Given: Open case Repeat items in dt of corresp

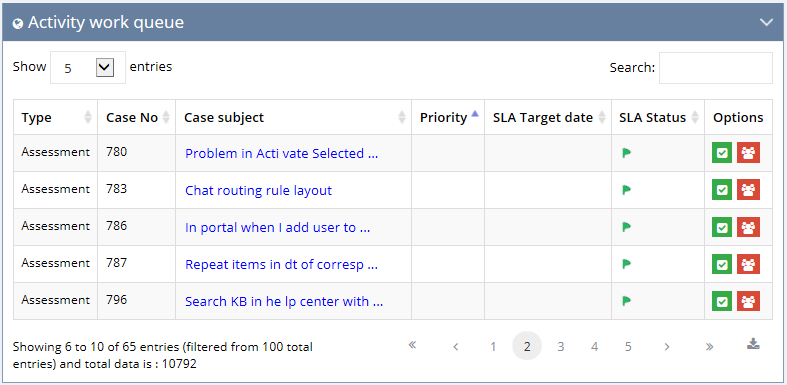Looking at the screenshot, I should point(281,265).
